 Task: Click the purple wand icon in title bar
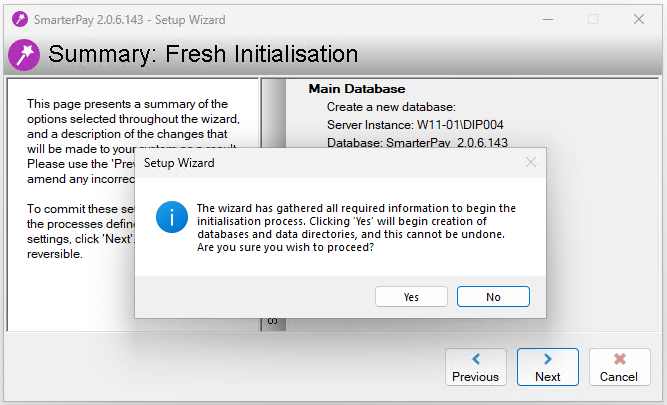20,20
